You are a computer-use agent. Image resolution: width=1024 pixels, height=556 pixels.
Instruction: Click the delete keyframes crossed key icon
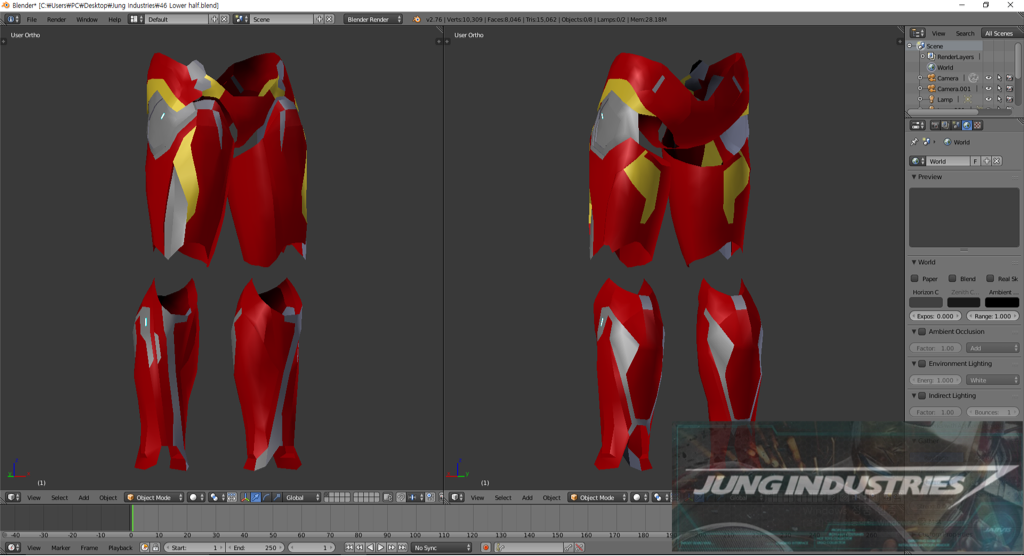[579, 548]
